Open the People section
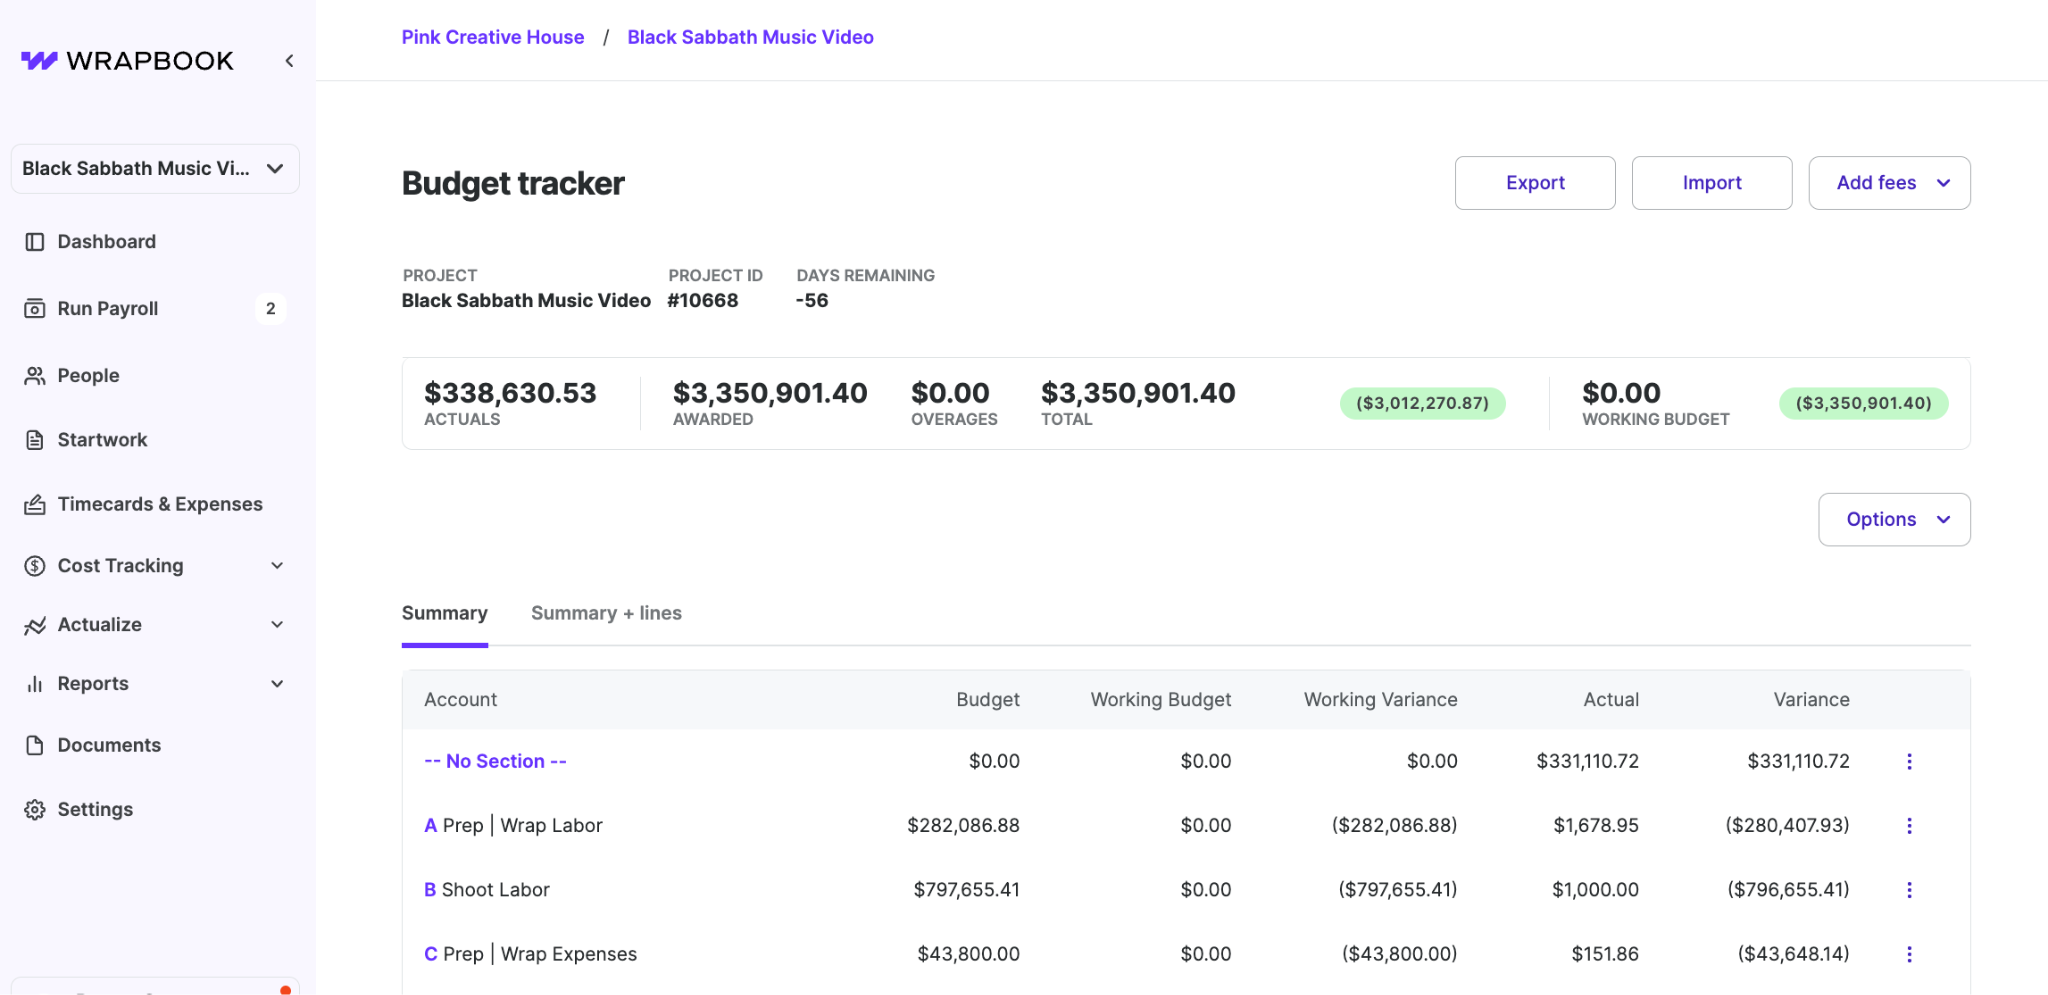The height and width of the screenshot is (995, 2048). [88, 376]
